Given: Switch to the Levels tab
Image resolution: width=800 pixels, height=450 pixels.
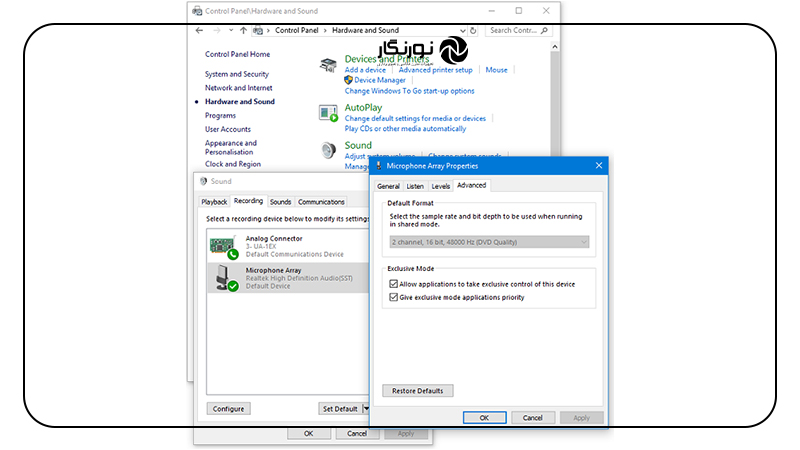Looking at the screenshot, I should coord(440,186).
